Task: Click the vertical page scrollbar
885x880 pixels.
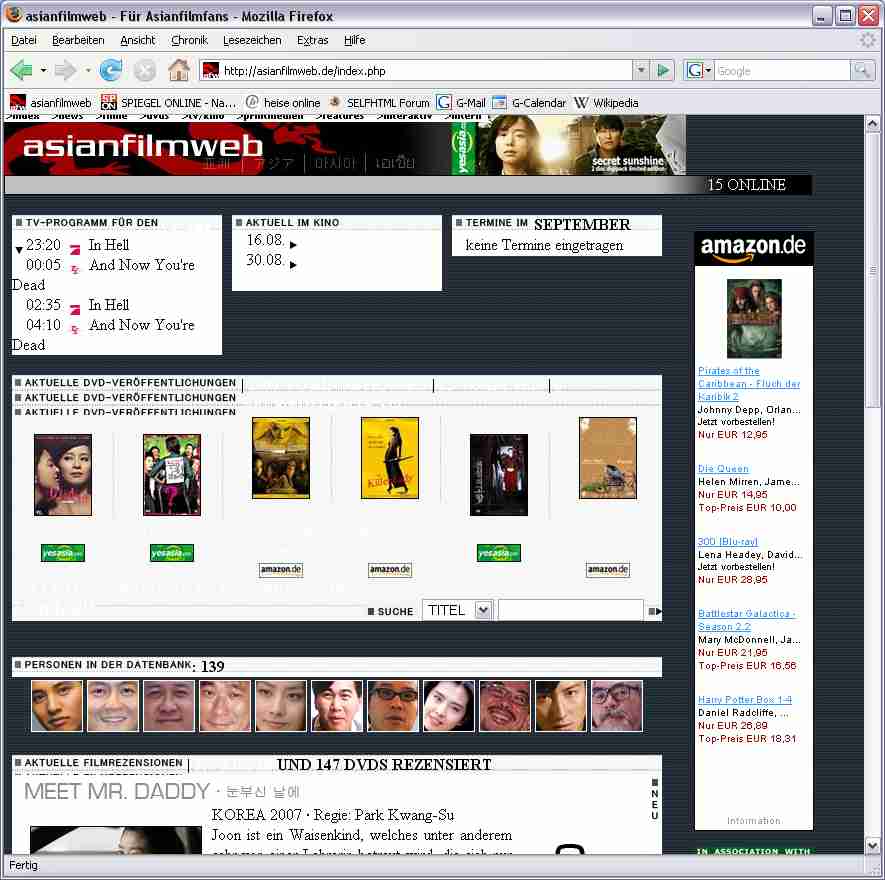Action: click(x=872, y=500)
